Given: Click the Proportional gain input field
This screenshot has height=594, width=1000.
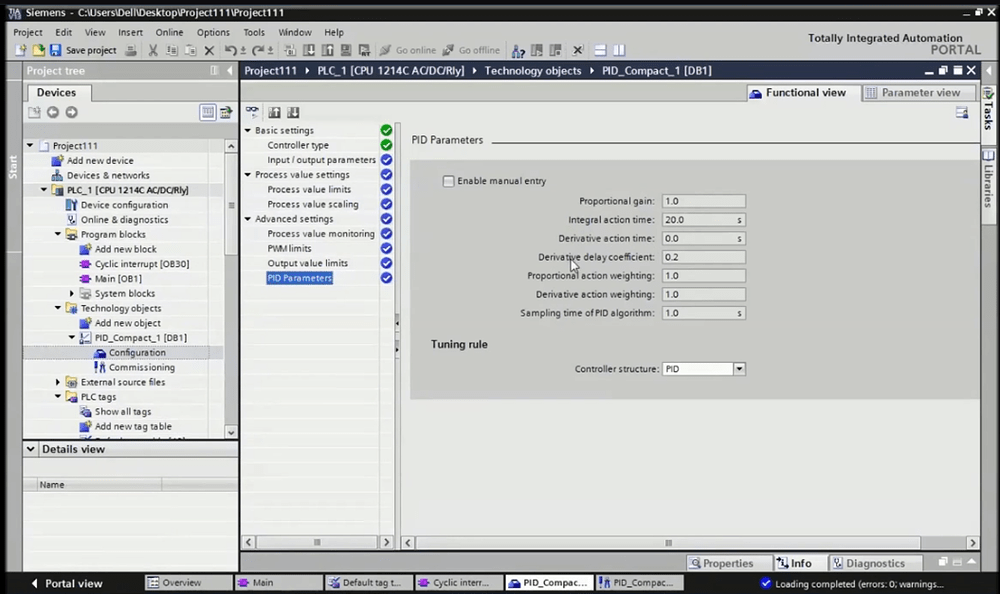Looking at the screenshot, I should (703, 200).
